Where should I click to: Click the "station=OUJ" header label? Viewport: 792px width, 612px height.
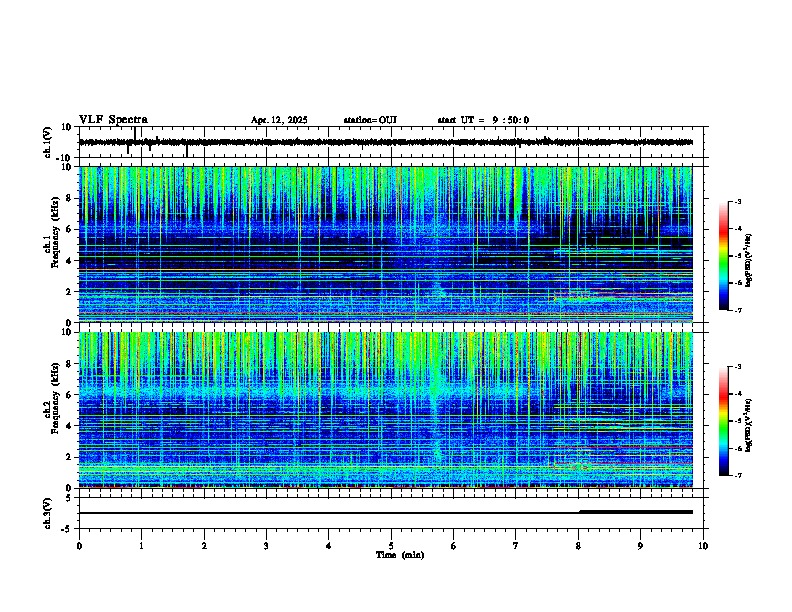click(x=370, y=120)
